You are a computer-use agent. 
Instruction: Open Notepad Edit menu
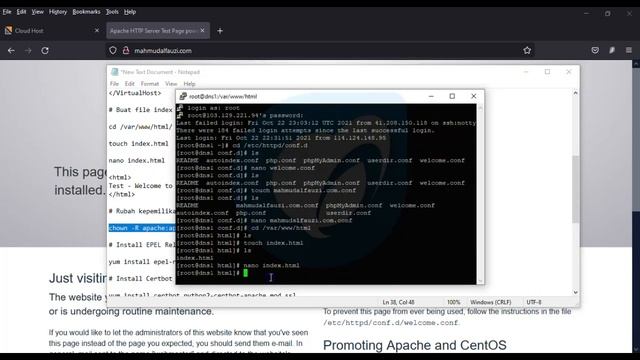coord(129,84)
